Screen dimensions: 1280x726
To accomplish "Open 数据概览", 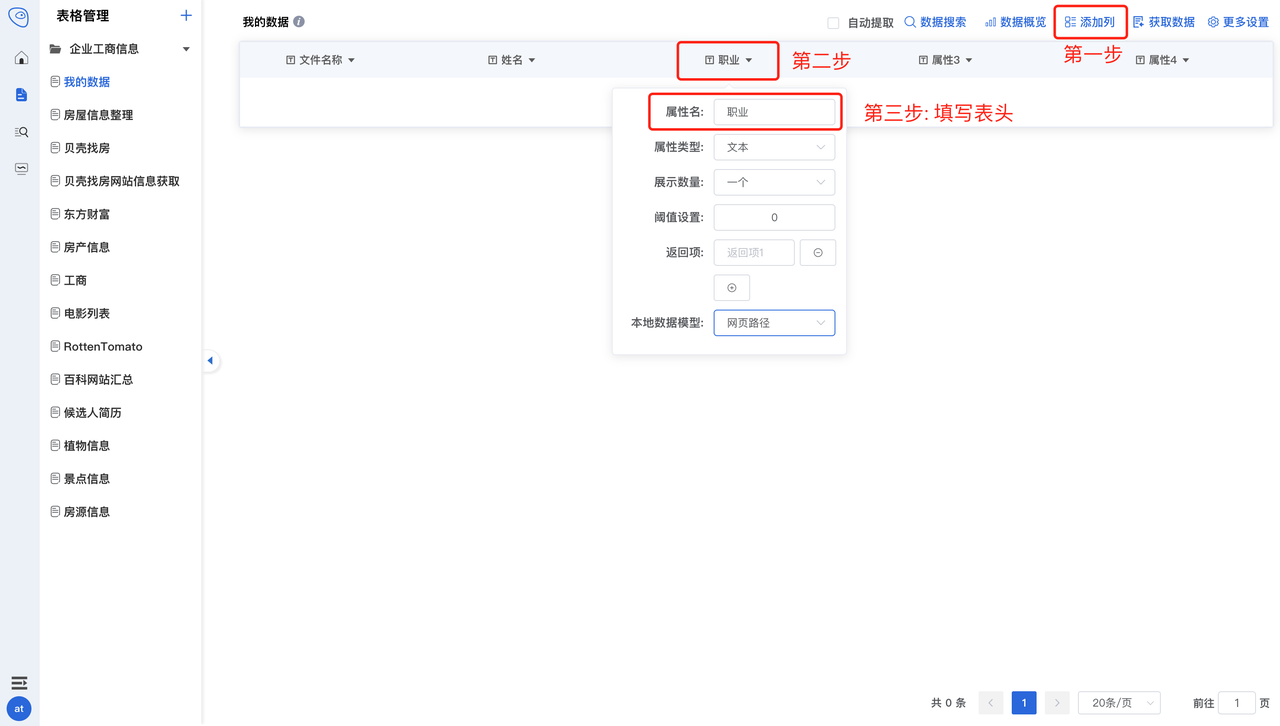I will (x=1015, y=22).
